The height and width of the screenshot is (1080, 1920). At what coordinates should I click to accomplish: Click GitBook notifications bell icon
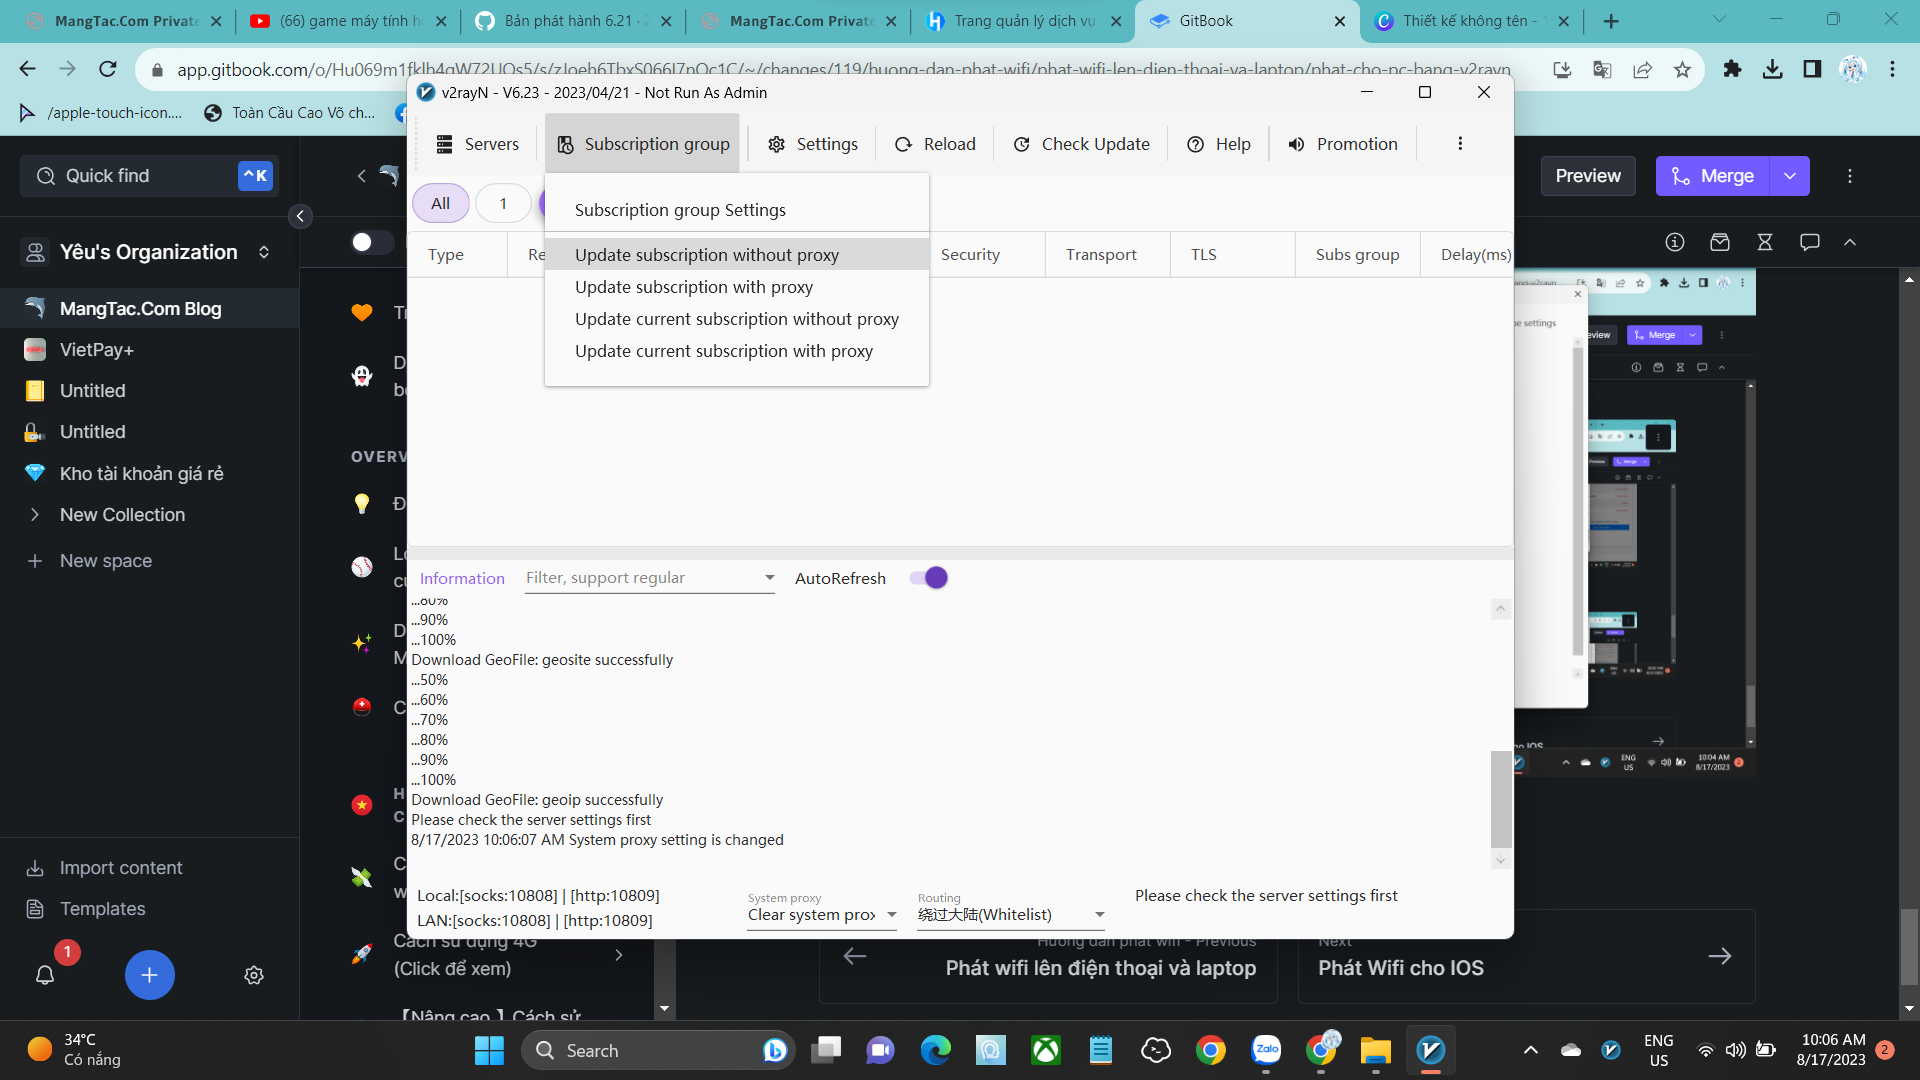tap(45, 975)
